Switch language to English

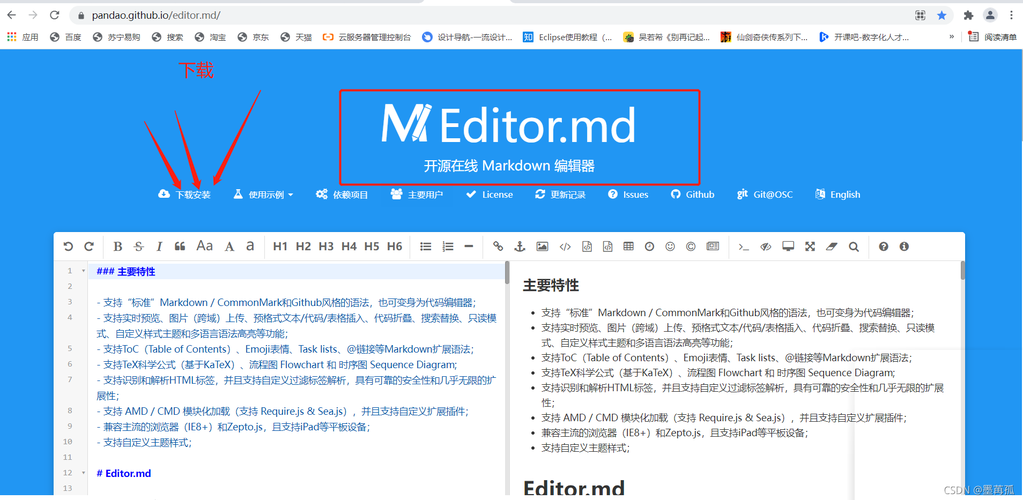[x=838, y=195]
